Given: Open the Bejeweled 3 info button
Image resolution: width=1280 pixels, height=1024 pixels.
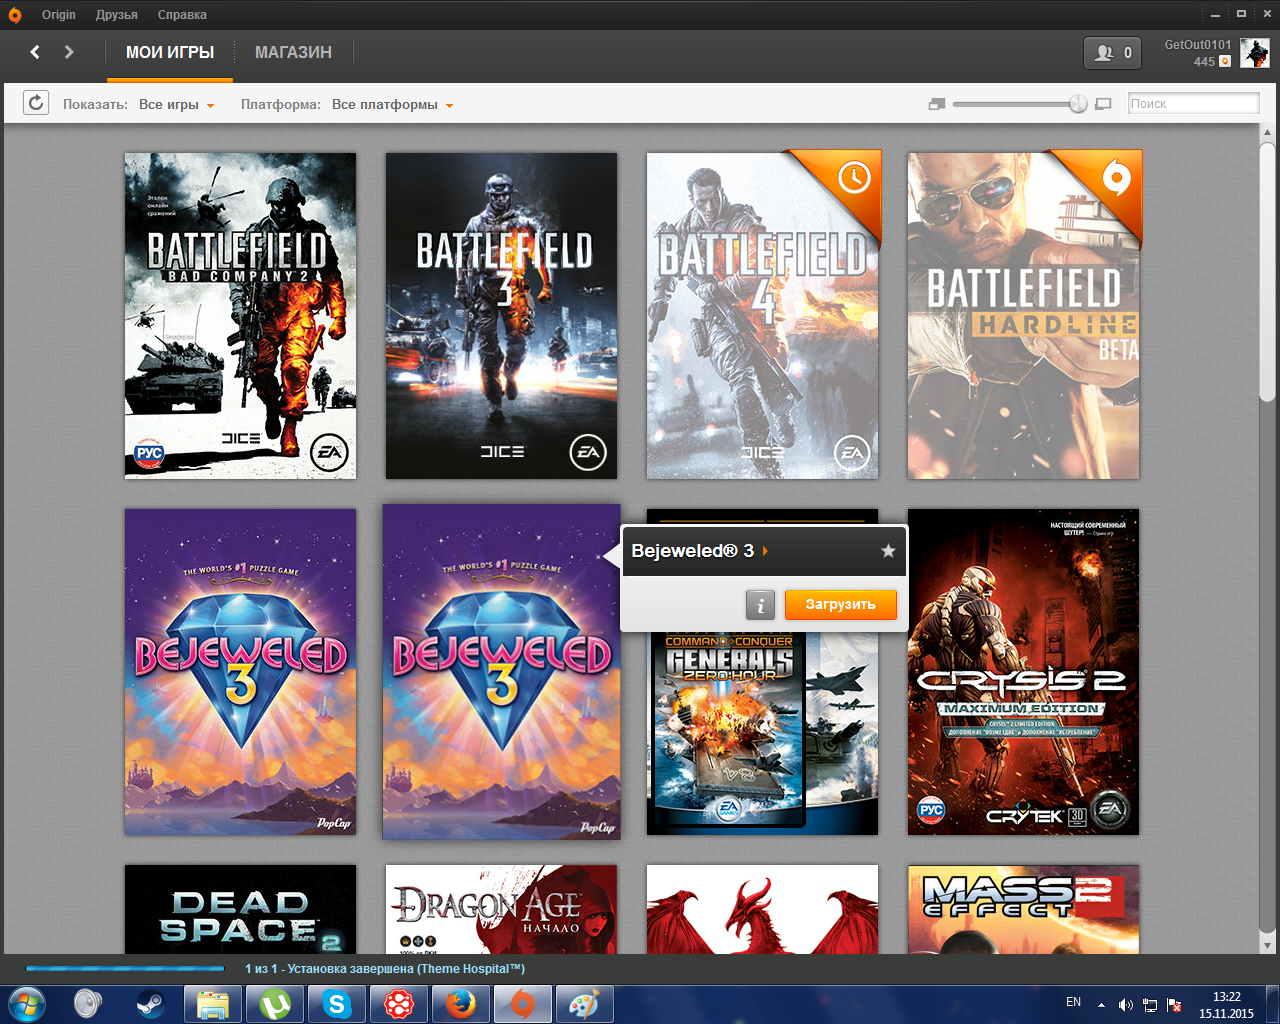Looking at the screenshot, I should tap(760, 604).
